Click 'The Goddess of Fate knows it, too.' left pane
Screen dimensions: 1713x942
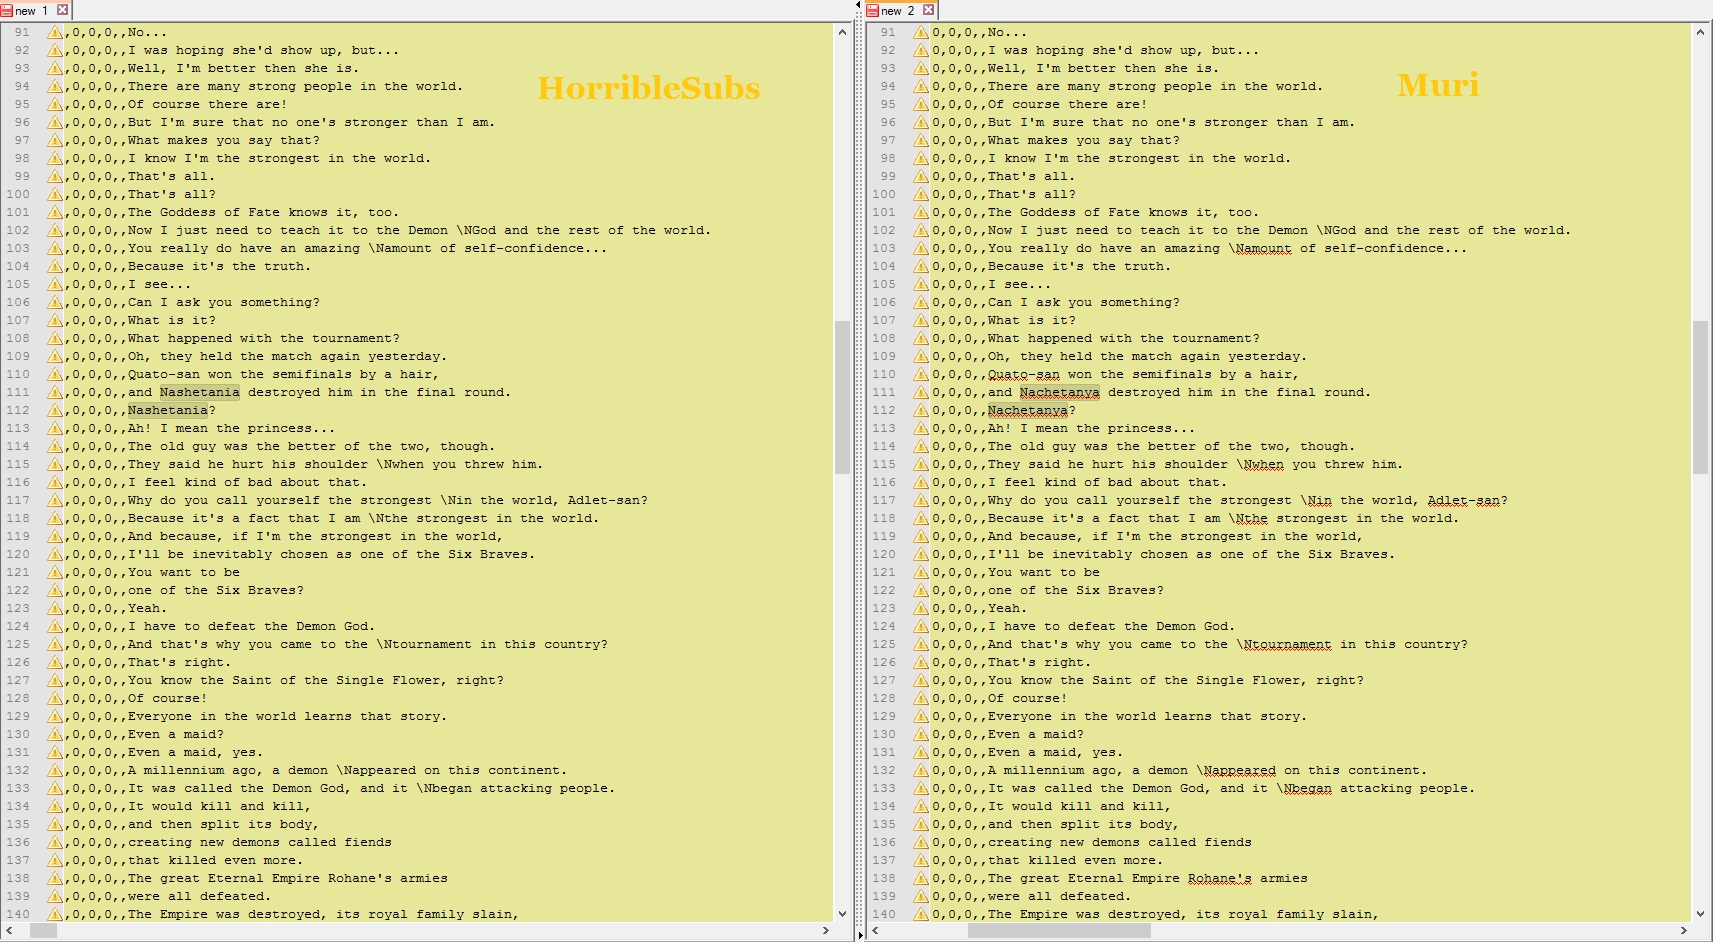263,213
